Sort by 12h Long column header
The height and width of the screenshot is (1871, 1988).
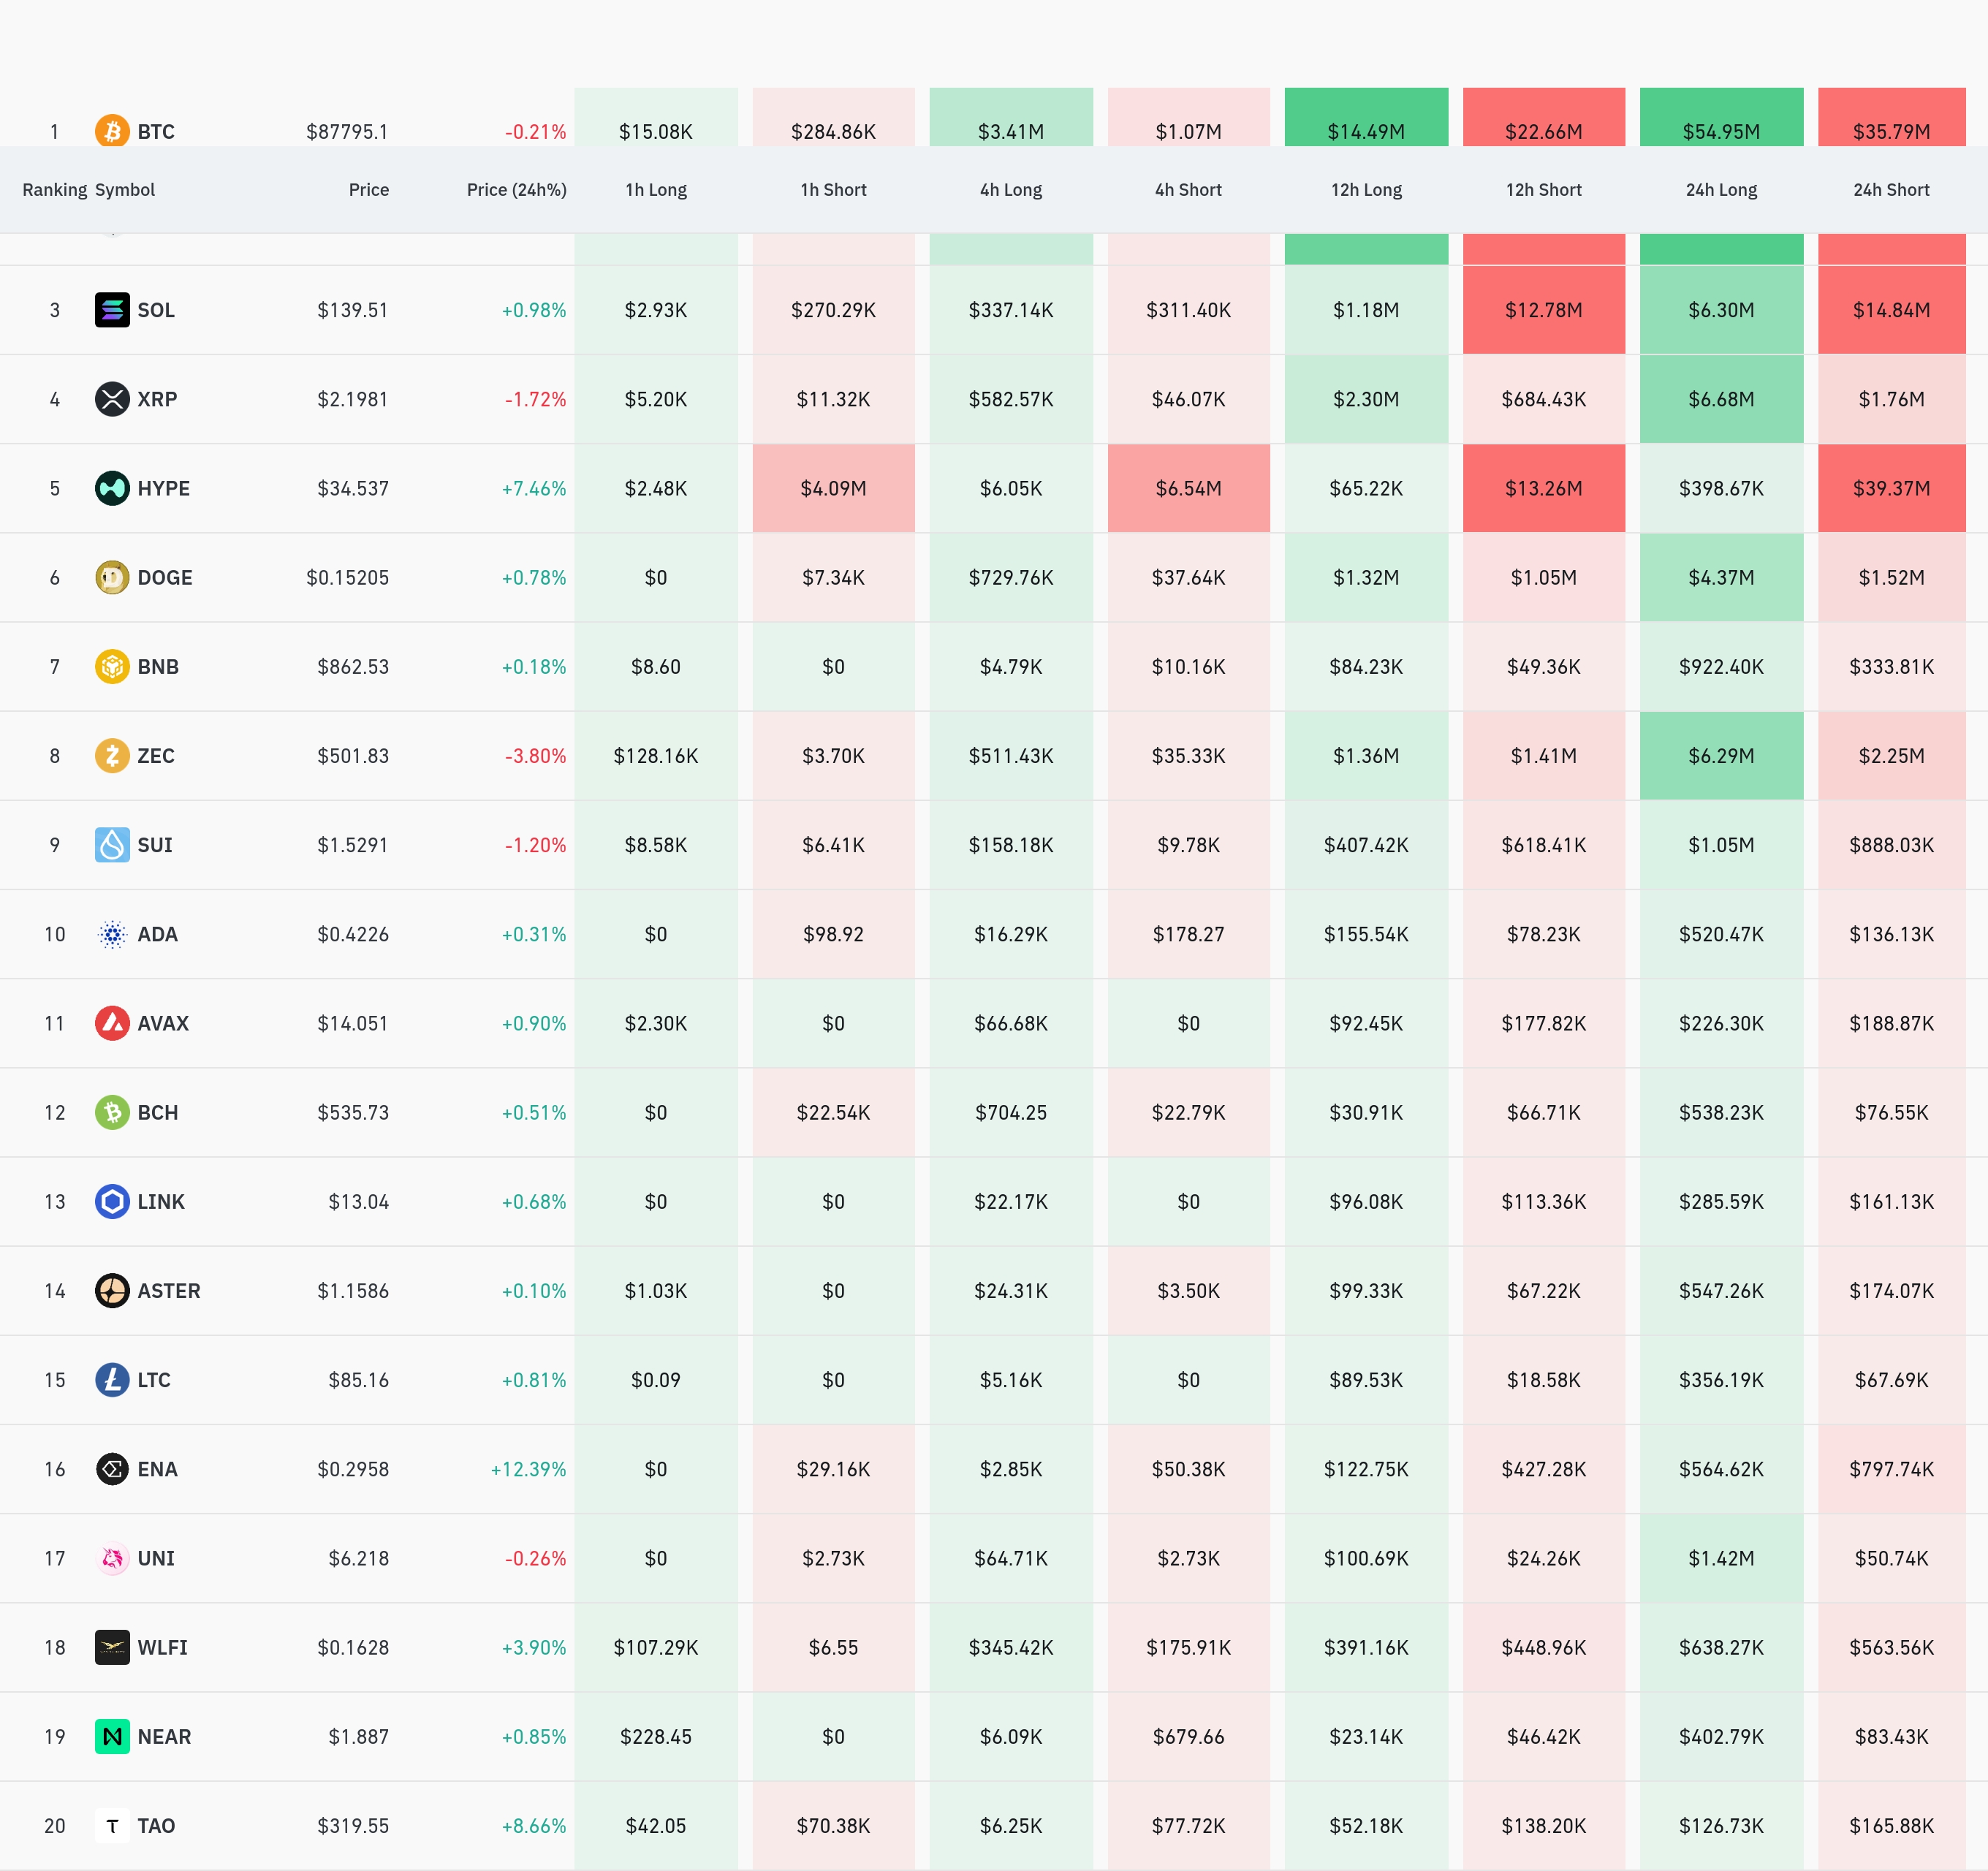point(1366,190)
